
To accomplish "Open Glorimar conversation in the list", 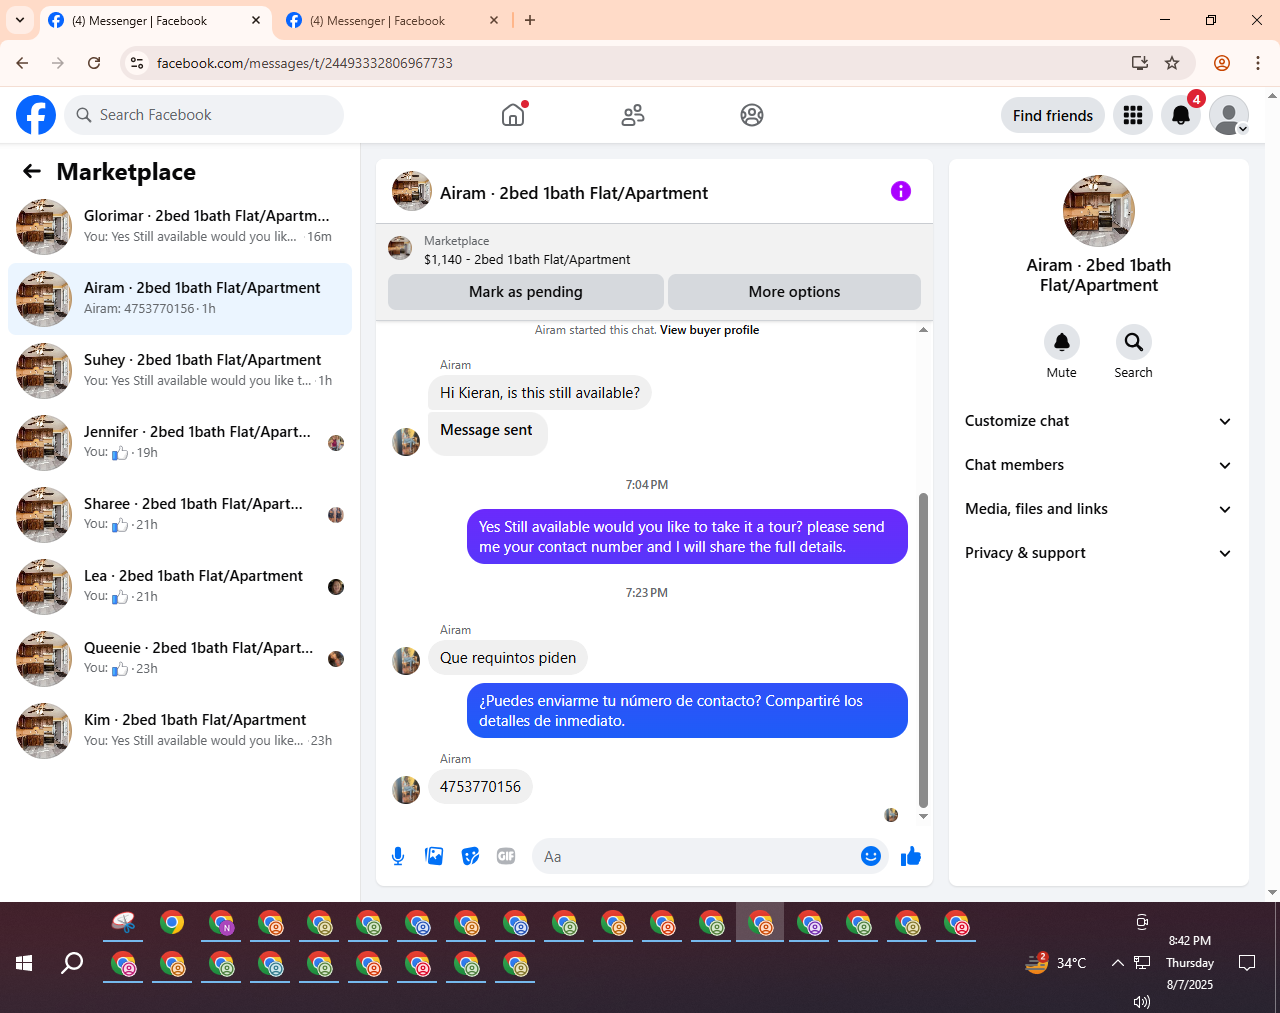I will click(180, 227).
